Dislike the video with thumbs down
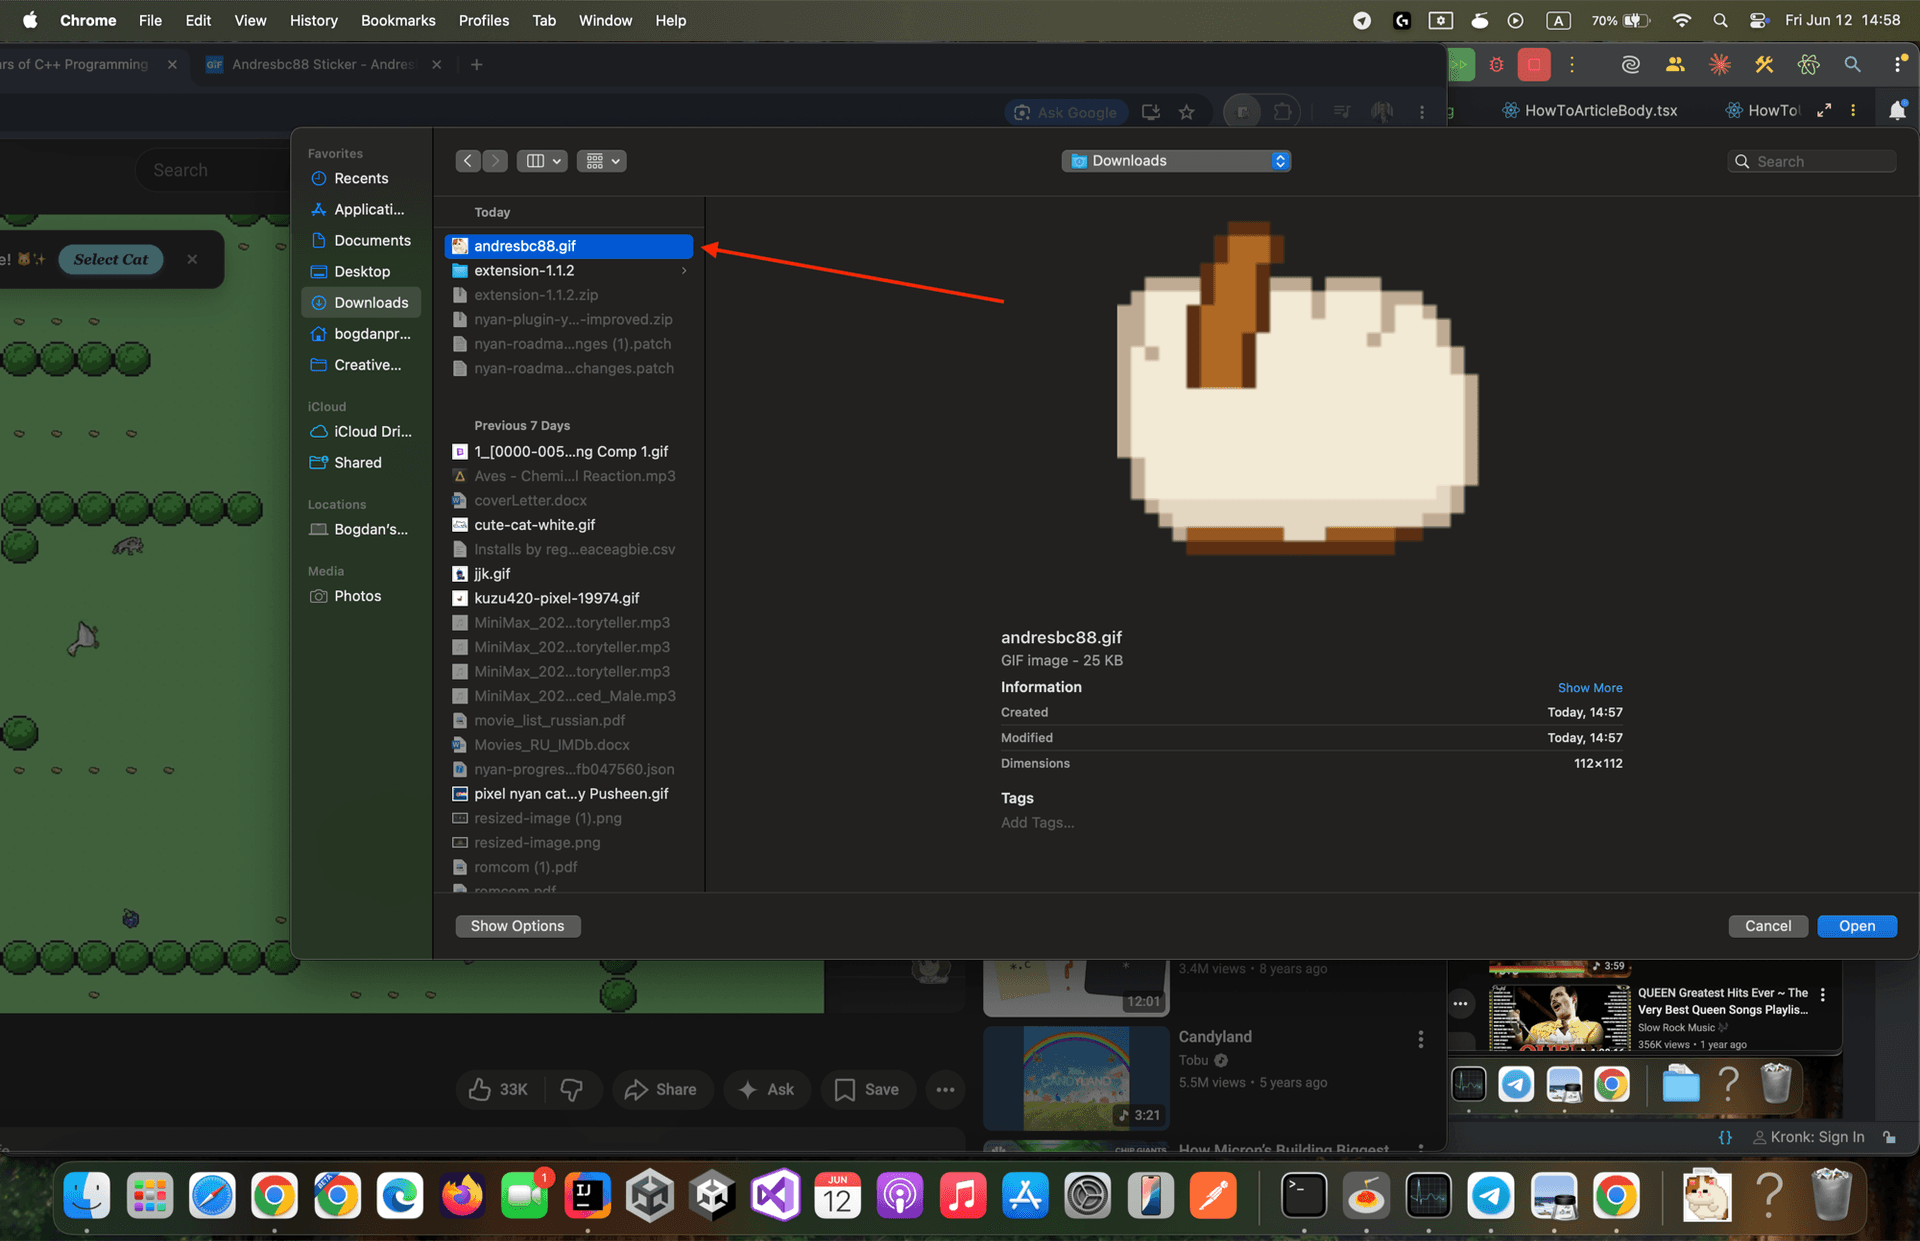 572,1089
